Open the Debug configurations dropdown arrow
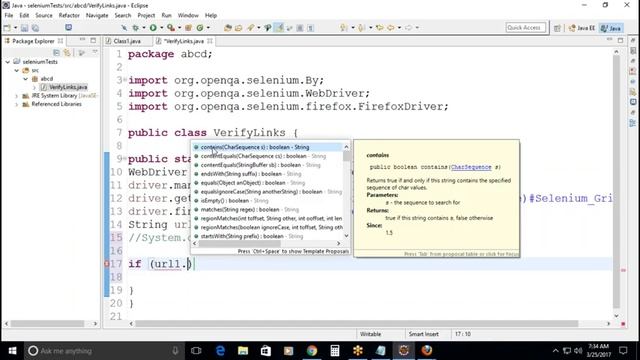 [143, 28]
